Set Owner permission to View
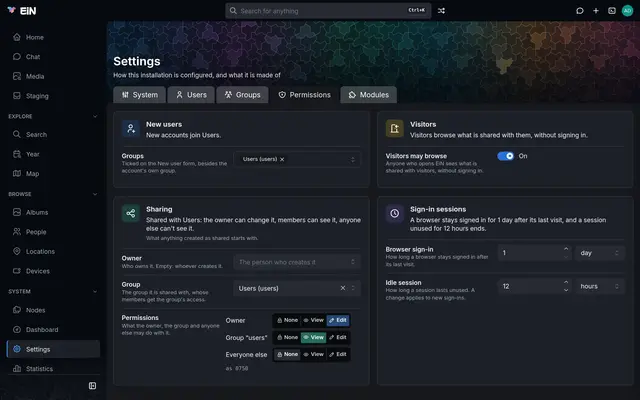This screenshot has height=400, width=640. tap(313, 320)
